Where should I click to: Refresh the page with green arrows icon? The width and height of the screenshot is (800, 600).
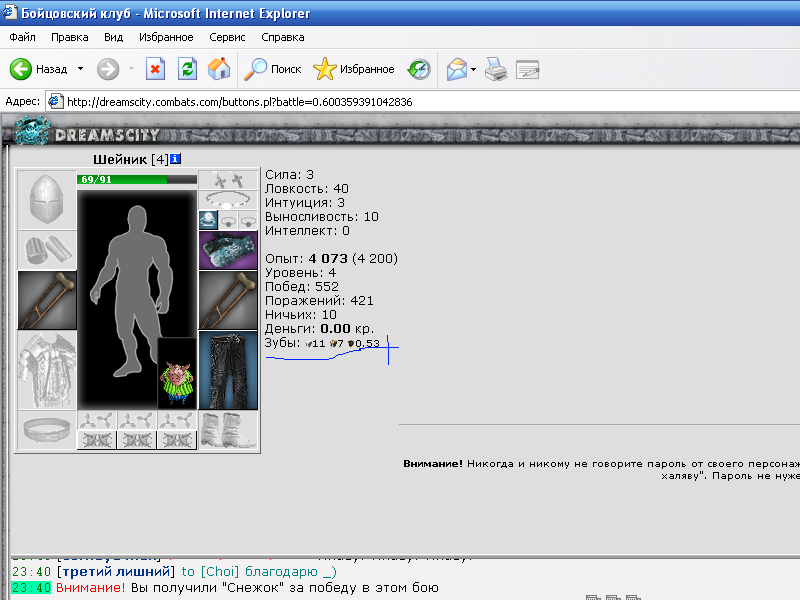[x=187, y=69]
